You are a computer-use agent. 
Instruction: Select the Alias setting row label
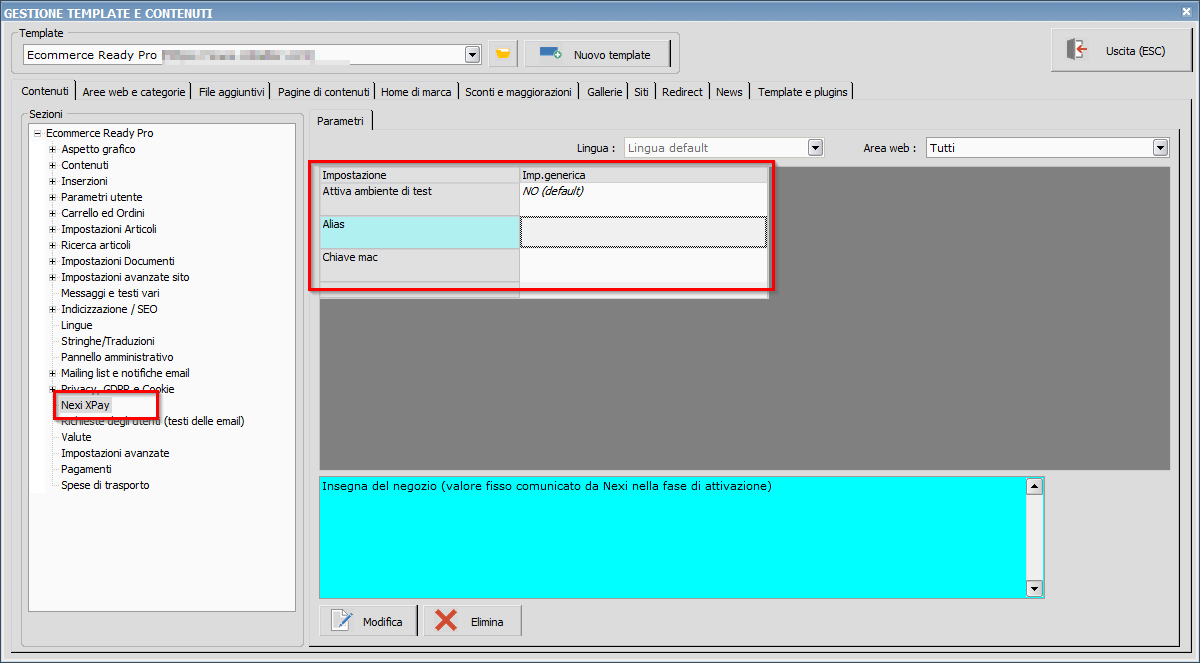point(420,232)
